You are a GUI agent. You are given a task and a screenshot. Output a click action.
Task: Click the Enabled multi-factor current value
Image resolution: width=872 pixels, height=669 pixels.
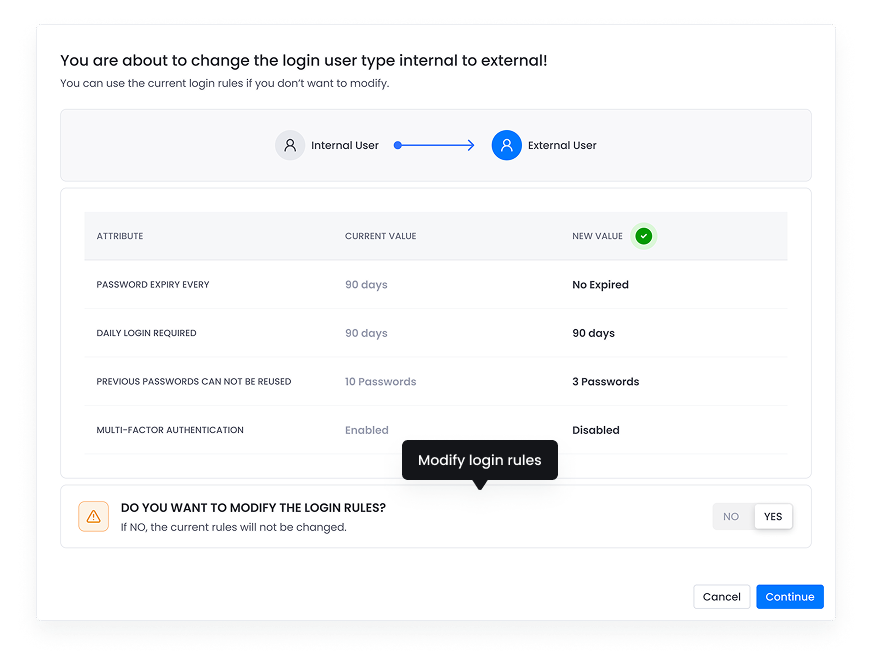click(x=366, y=430)
